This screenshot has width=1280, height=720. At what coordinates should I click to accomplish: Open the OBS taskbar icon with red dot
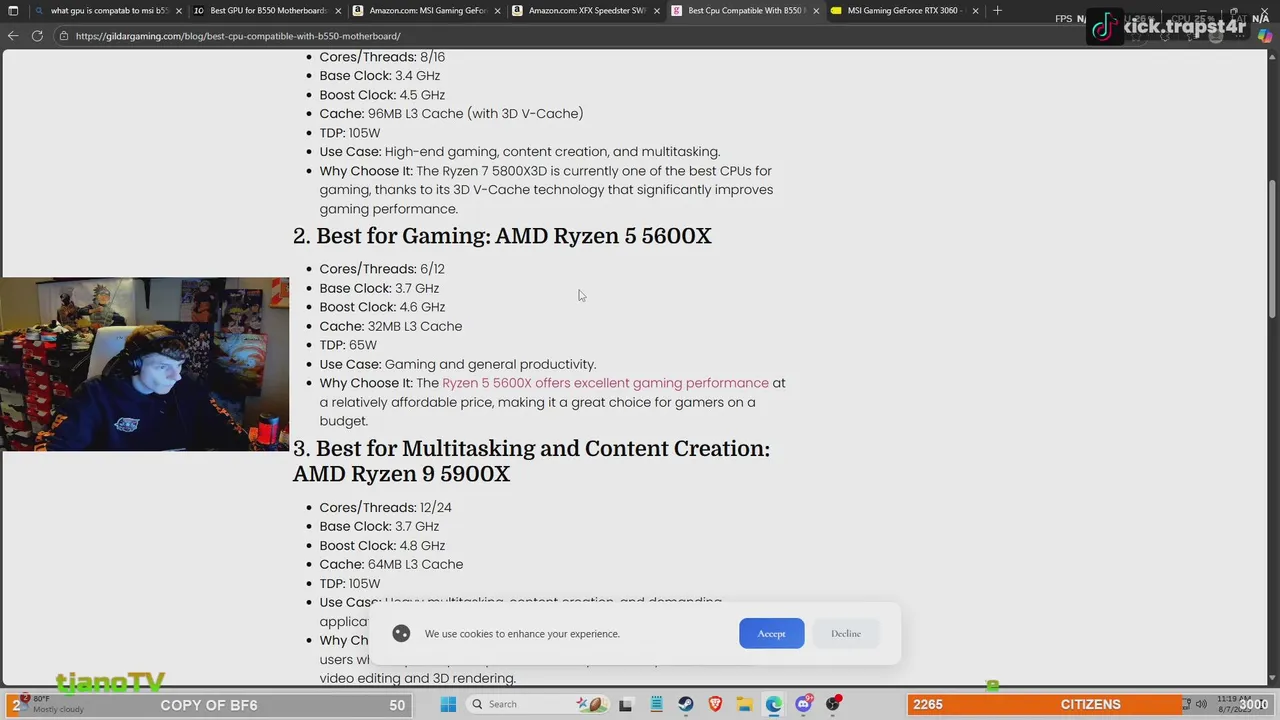[834, 704]
